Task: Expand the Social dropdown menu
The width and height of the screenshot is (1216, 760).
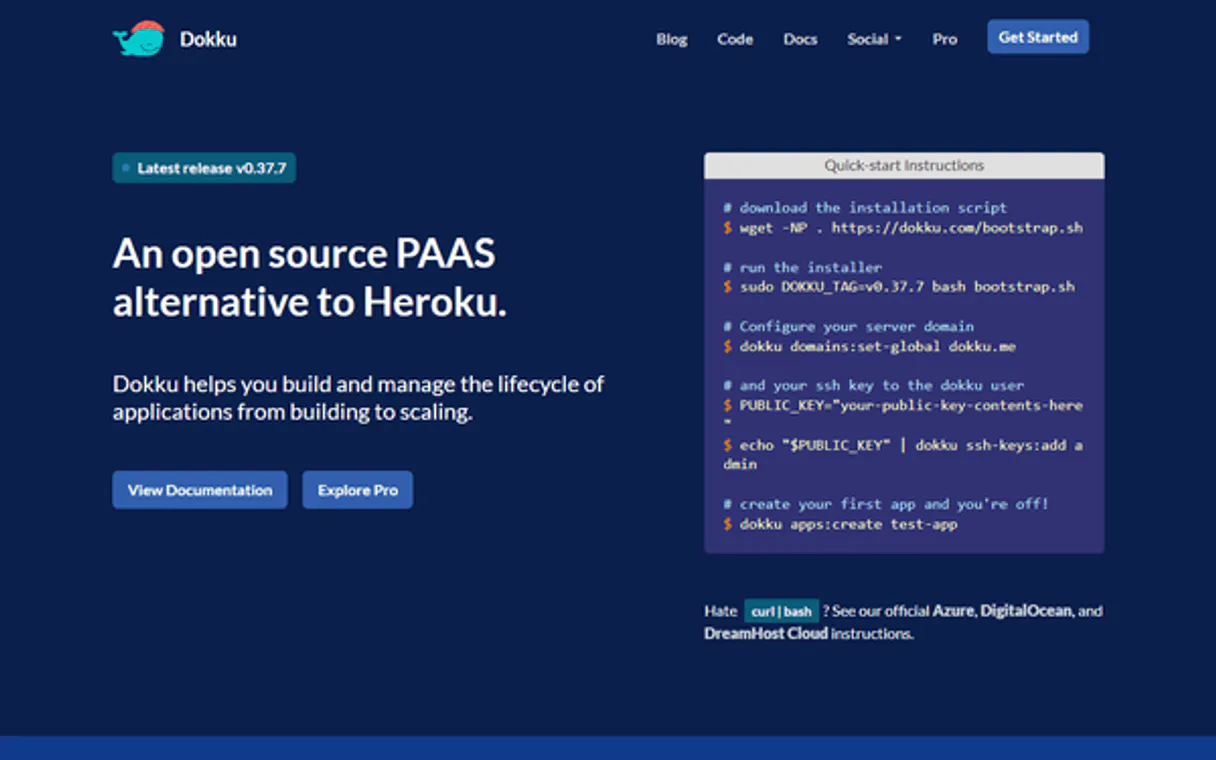Action: (x=874, y=39)
